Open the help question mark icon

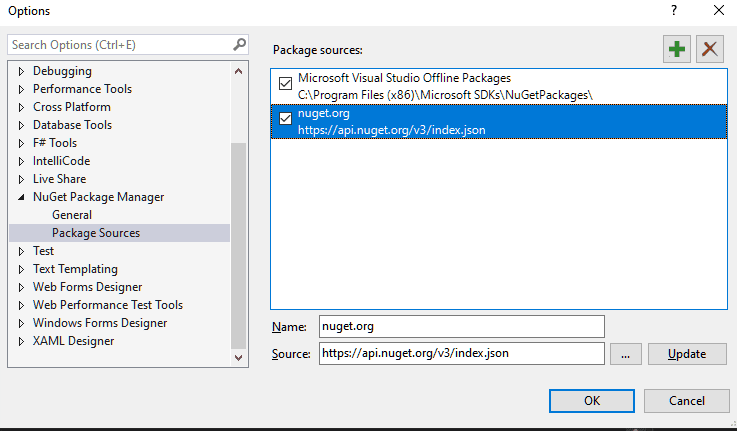tap(674, 10)
